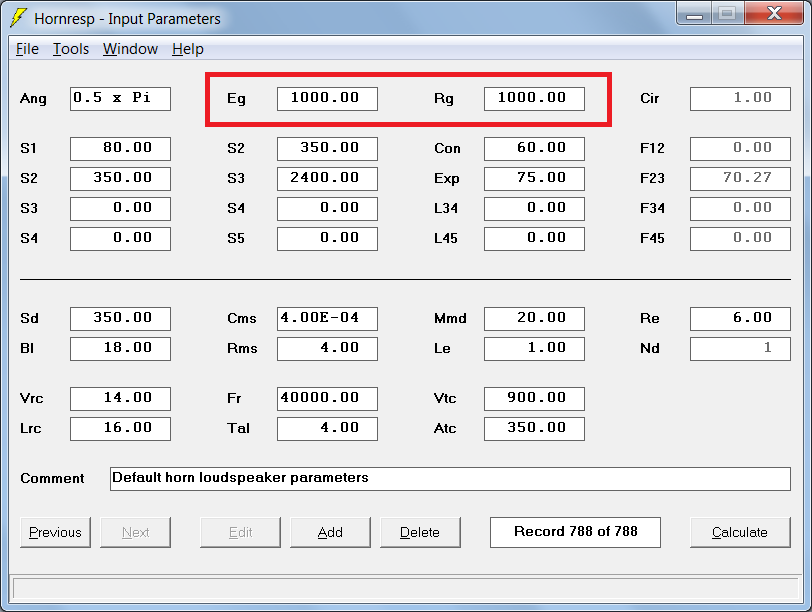
Task: Click the F45 value field
Action: click(x=740, y=239)
